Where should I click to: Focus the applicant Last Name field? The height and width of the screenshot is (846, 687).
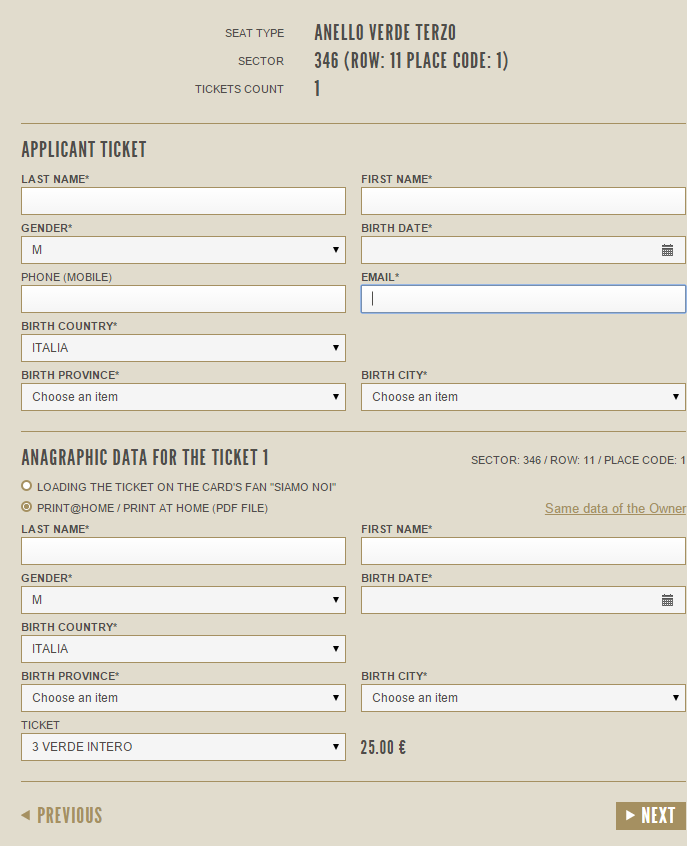[183, 201]
